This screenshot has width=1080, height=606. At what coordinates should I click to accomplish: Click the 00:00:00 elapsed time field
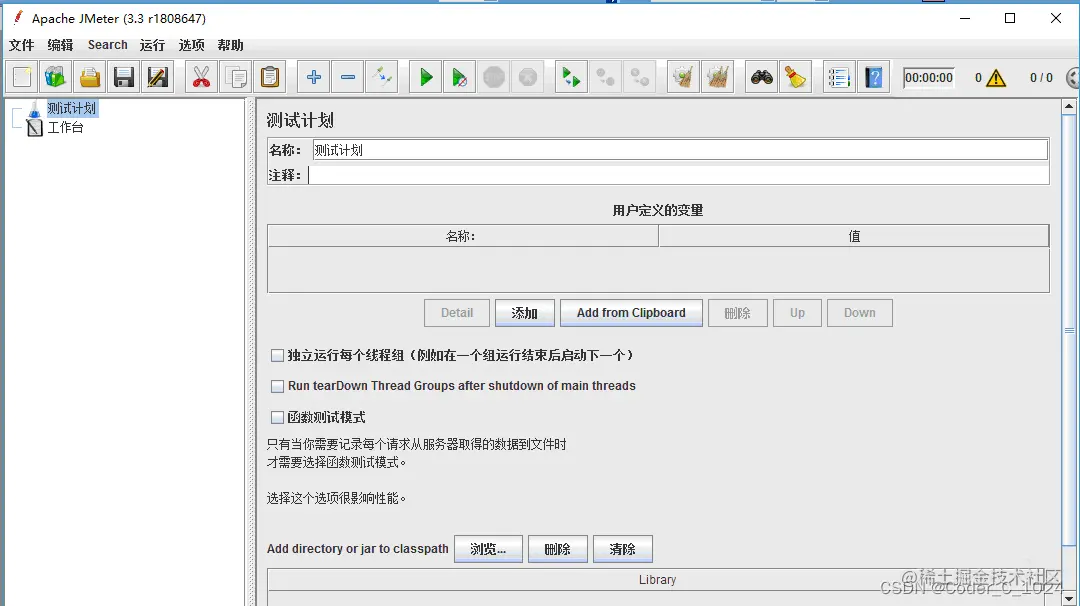point(928,78)
